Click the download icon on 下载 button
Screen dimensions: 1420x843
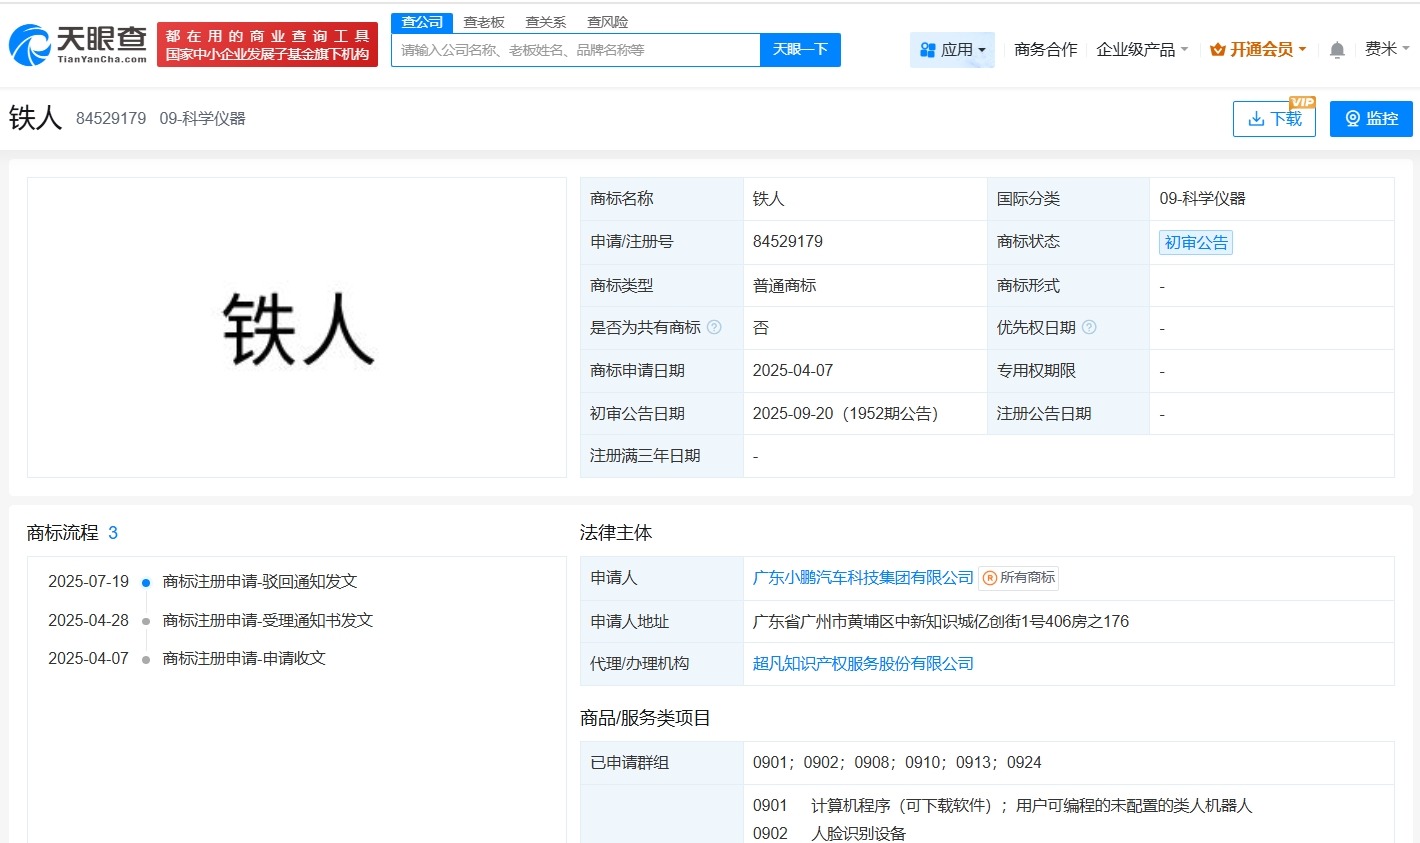click(x=1255, y=118)
